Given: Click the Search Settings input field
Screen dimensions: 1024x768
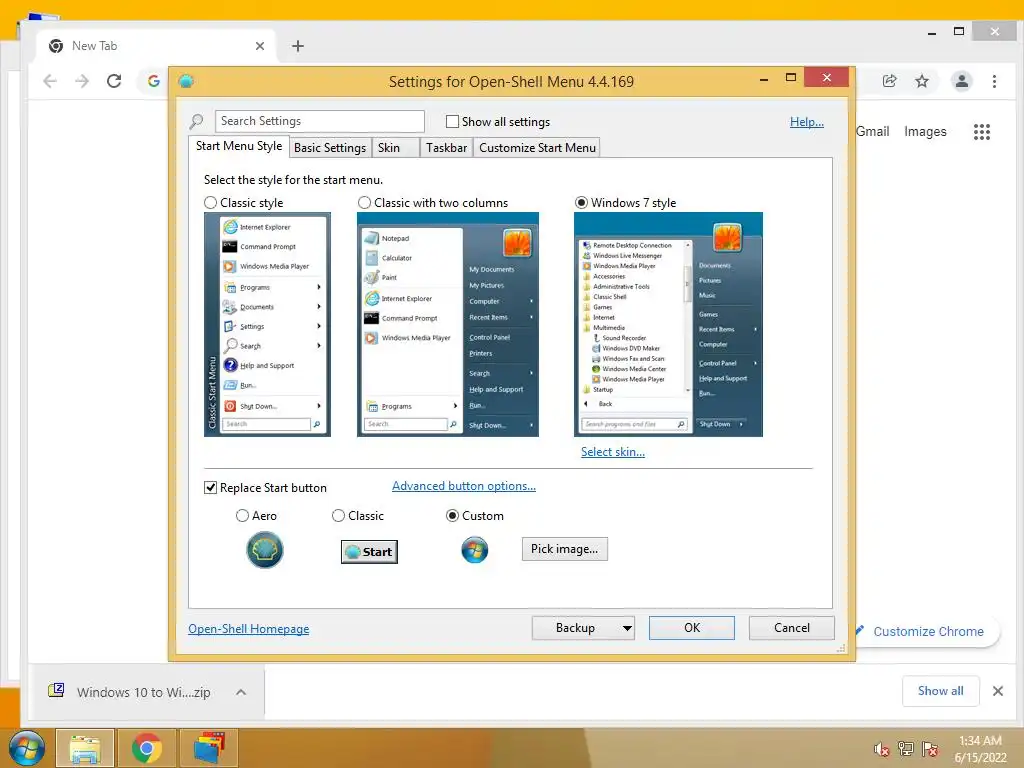Looking at the screenshot, I should 319,121.
